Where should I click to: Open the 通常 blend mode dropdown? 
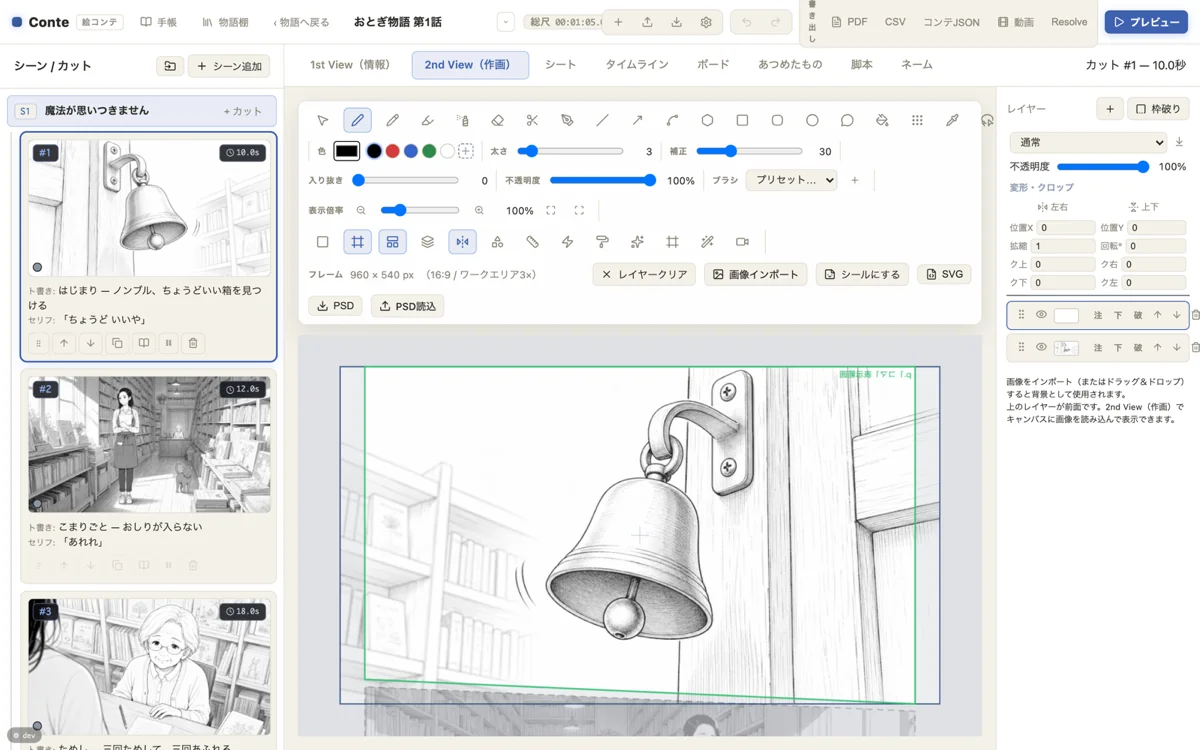pyautogui.click(x=1088, y=142)
